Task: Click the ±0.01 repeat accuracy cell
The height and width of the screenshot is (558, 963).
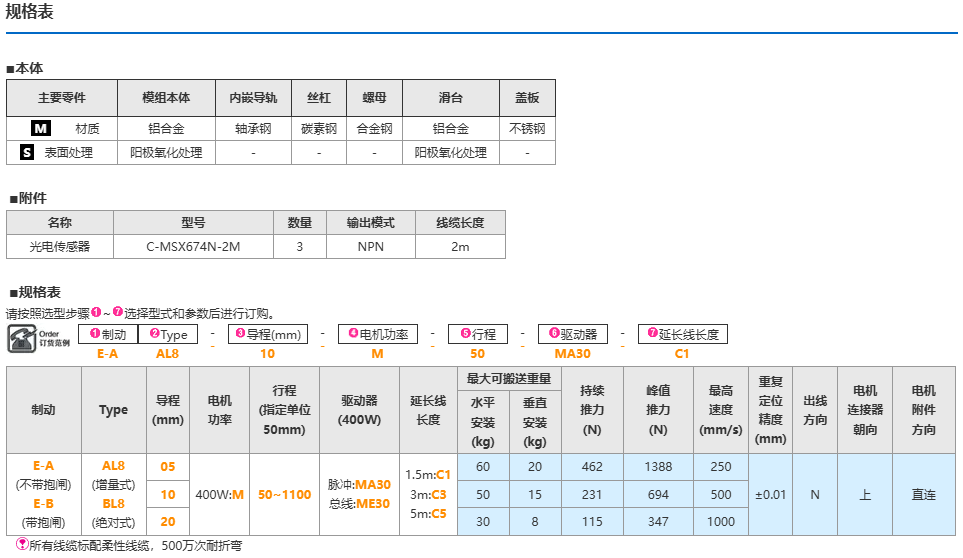Action: (x=770, y=495)
